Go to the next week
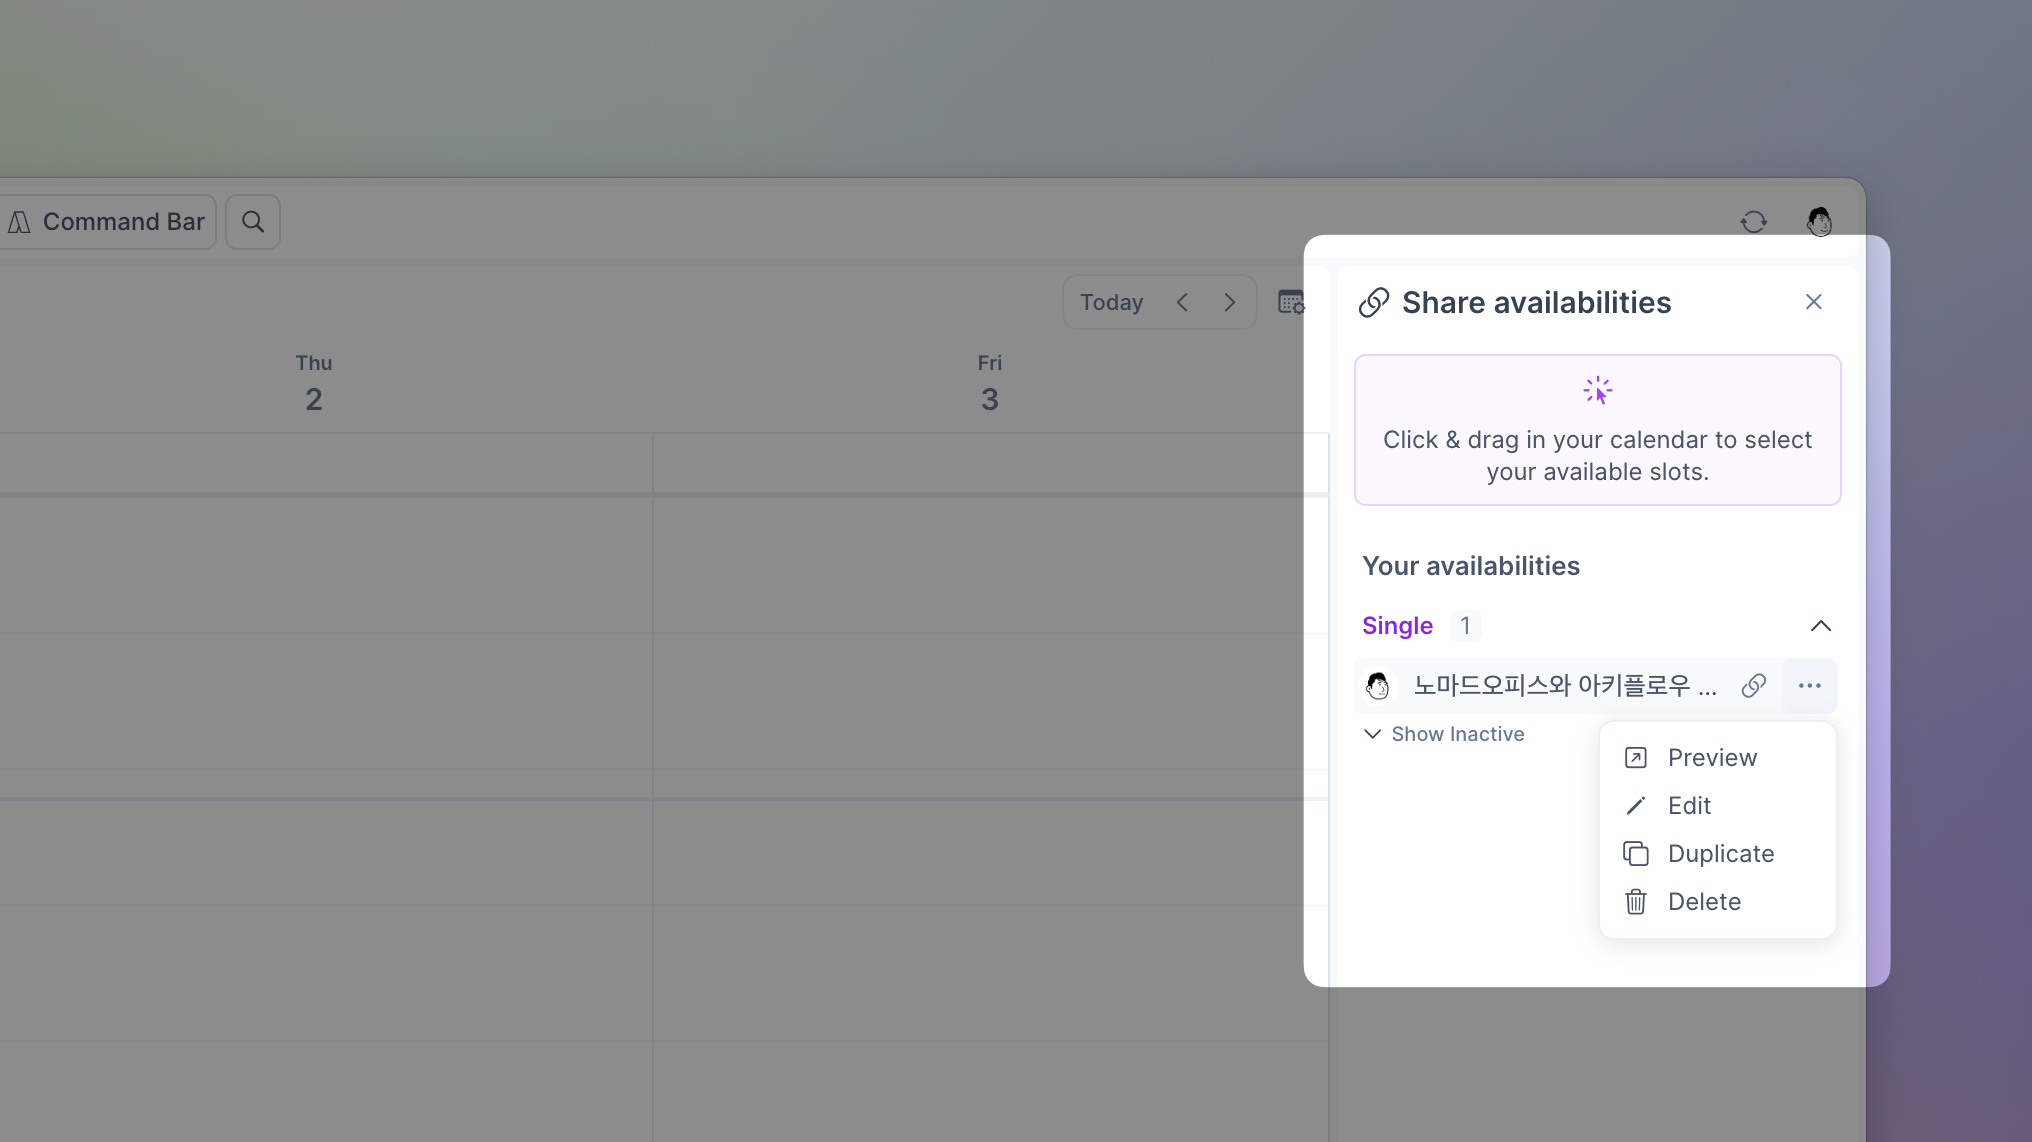The width and height of the screenshot is (2032, 1142). 1230,302
